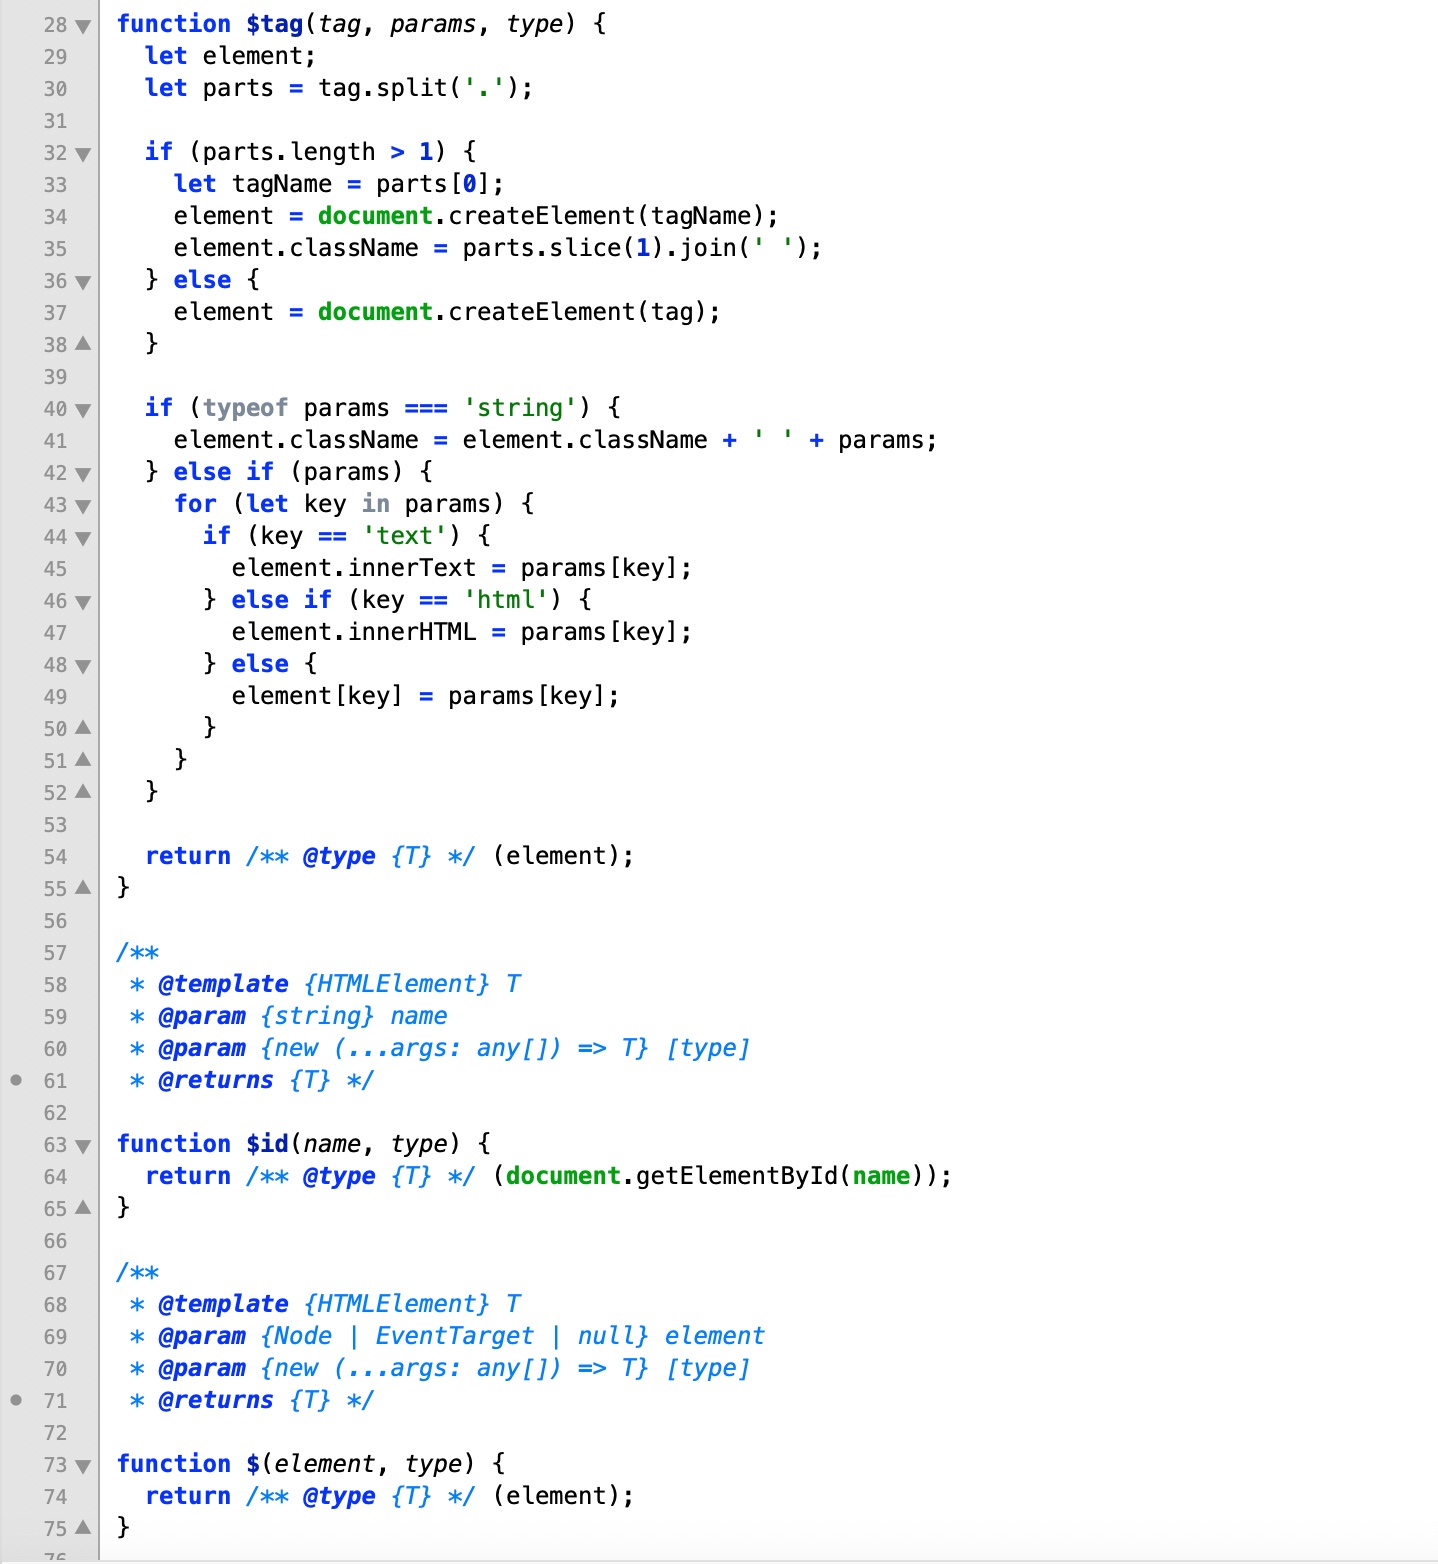
Task: Select line number 54 in the gutter
Action: click(x=55, y=857)
